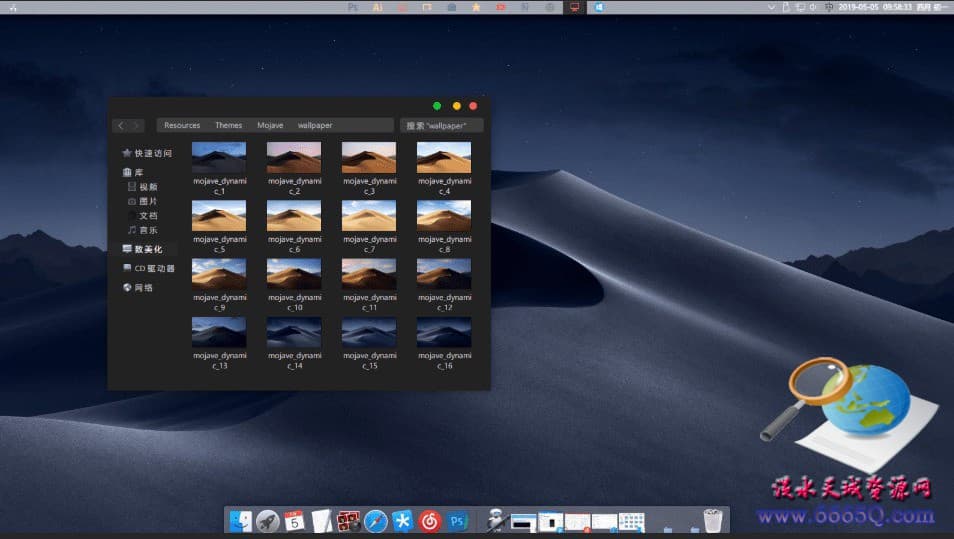Image resolution: width=954 pixels, height=539 pixels.
Task: Select thumbnail mojave_dynamic_3
Action: pos(369,158)
